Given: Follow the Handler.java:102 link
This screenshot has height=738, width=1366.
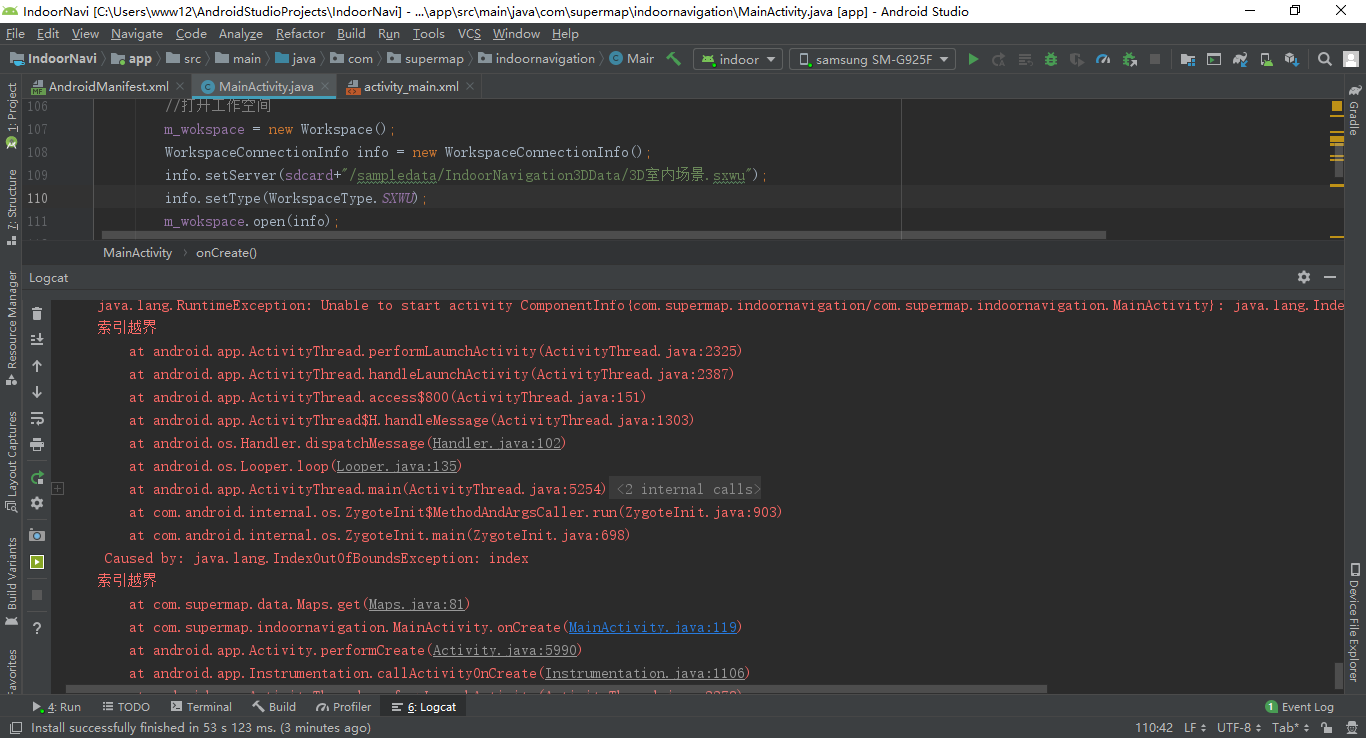Looking at the screenshot, I should 496,443.
